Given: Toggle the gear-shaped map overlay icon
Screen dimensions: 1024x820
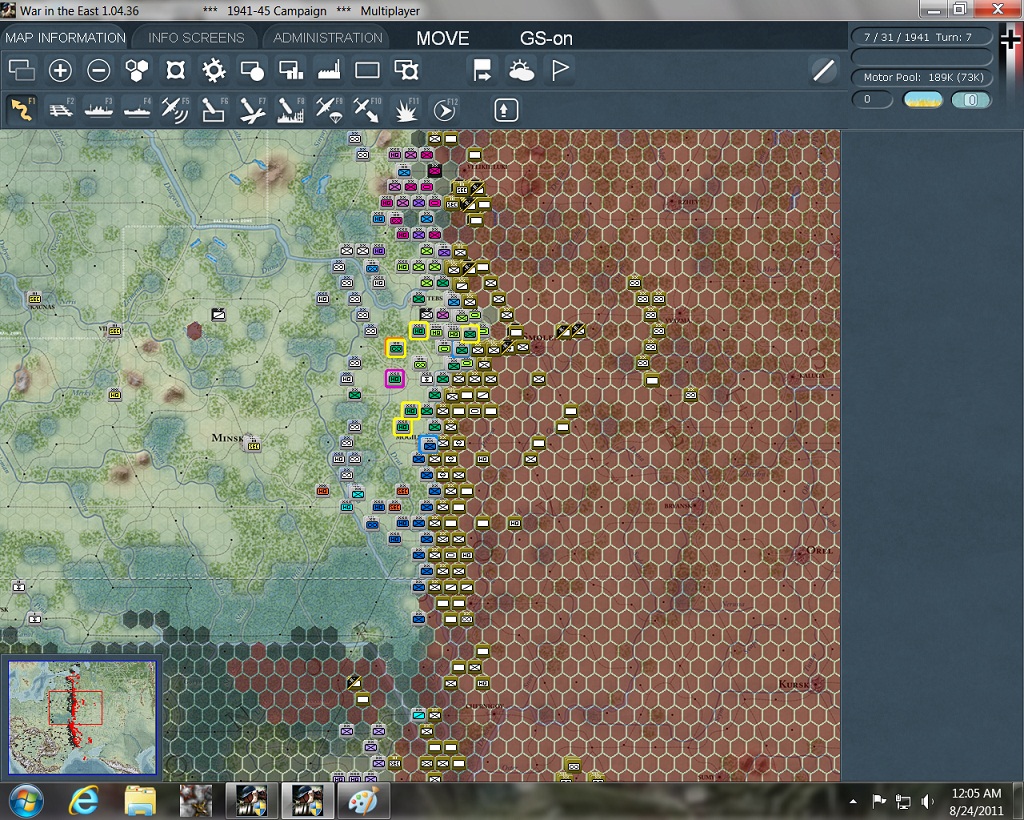Looking at the screenshot, I should click(214, 70).
